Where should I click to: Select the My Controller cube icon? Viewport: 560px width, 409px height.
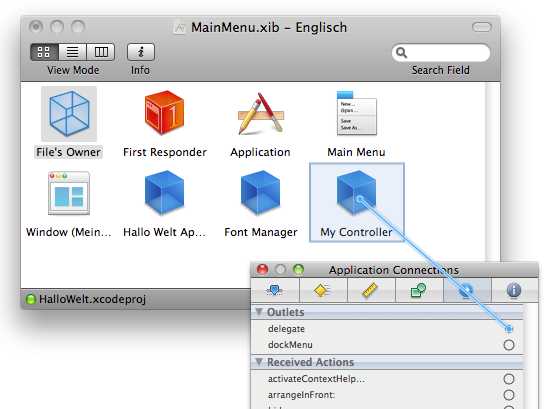[356, 193]
